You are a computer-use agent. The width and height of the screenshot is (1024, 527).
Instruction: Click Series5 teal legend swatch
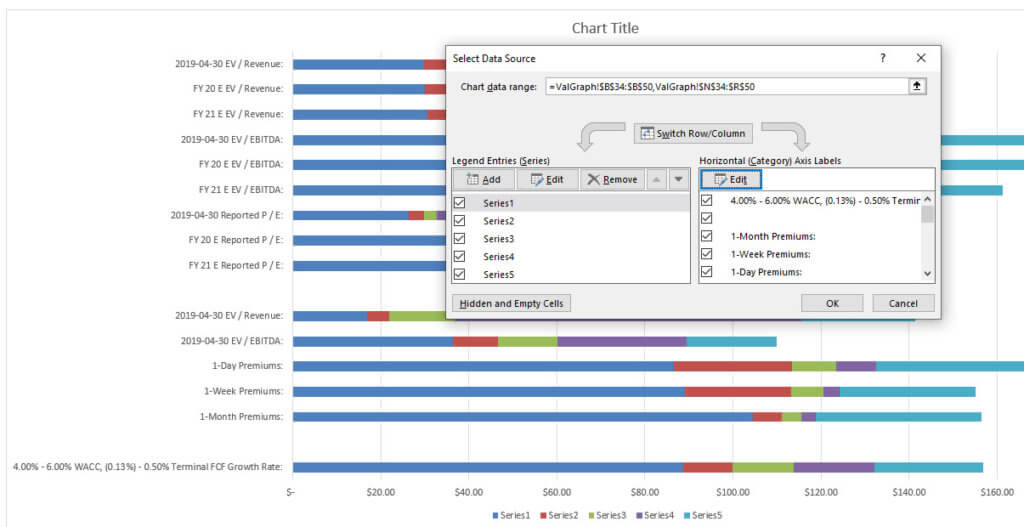point(688,516)
